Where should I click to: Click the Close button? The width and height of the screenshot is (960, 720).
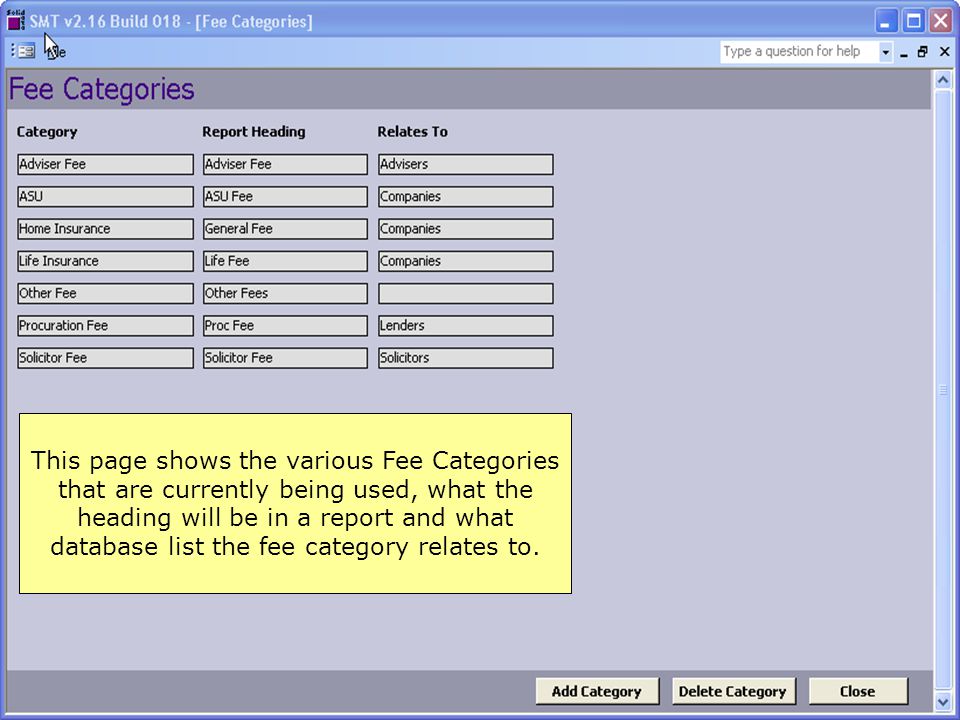[858, 691]
